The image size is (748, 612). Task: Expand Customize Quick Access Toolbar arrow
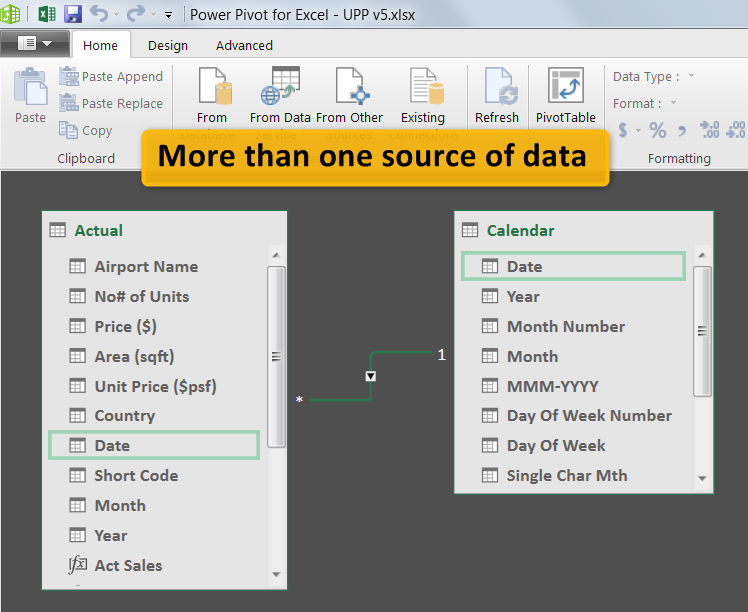(x=168, y=15)
